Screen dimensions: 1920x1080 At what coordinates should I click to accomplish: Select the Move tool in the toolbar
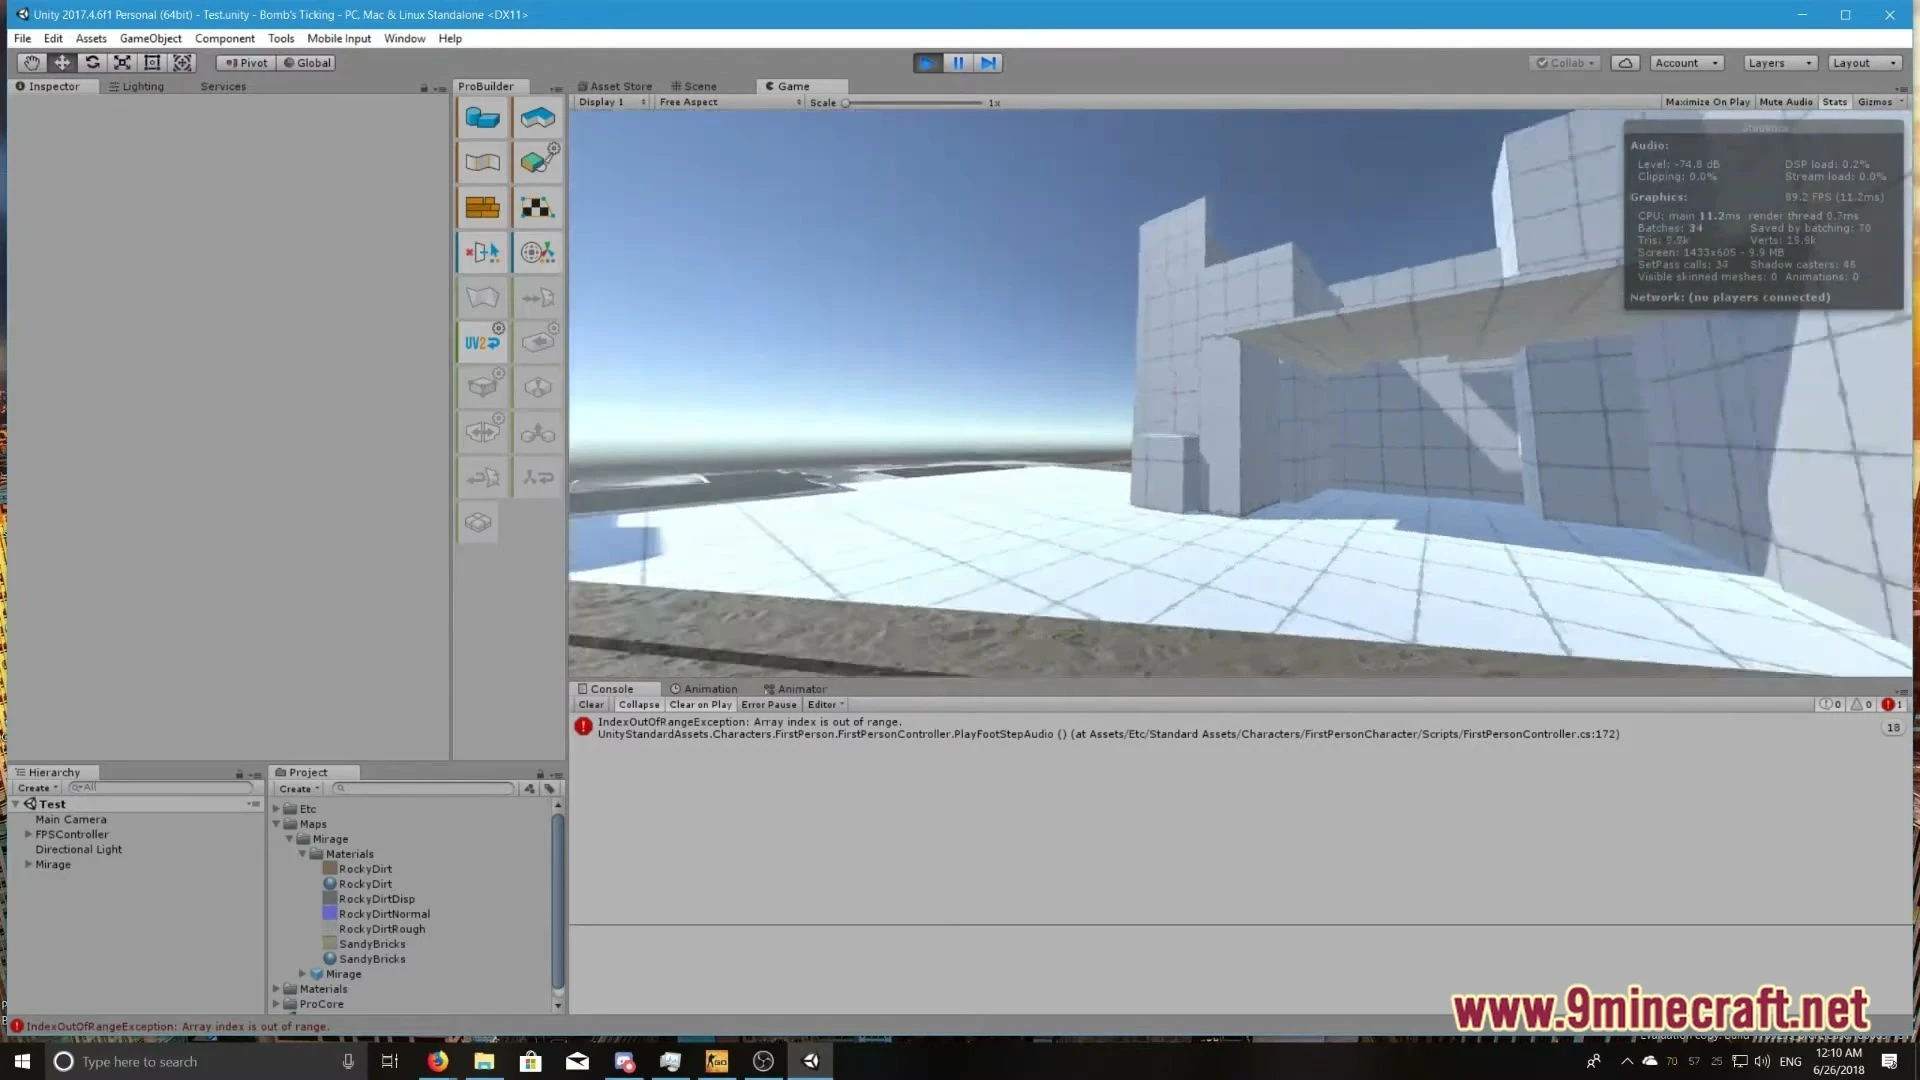[x=62, y=62]
